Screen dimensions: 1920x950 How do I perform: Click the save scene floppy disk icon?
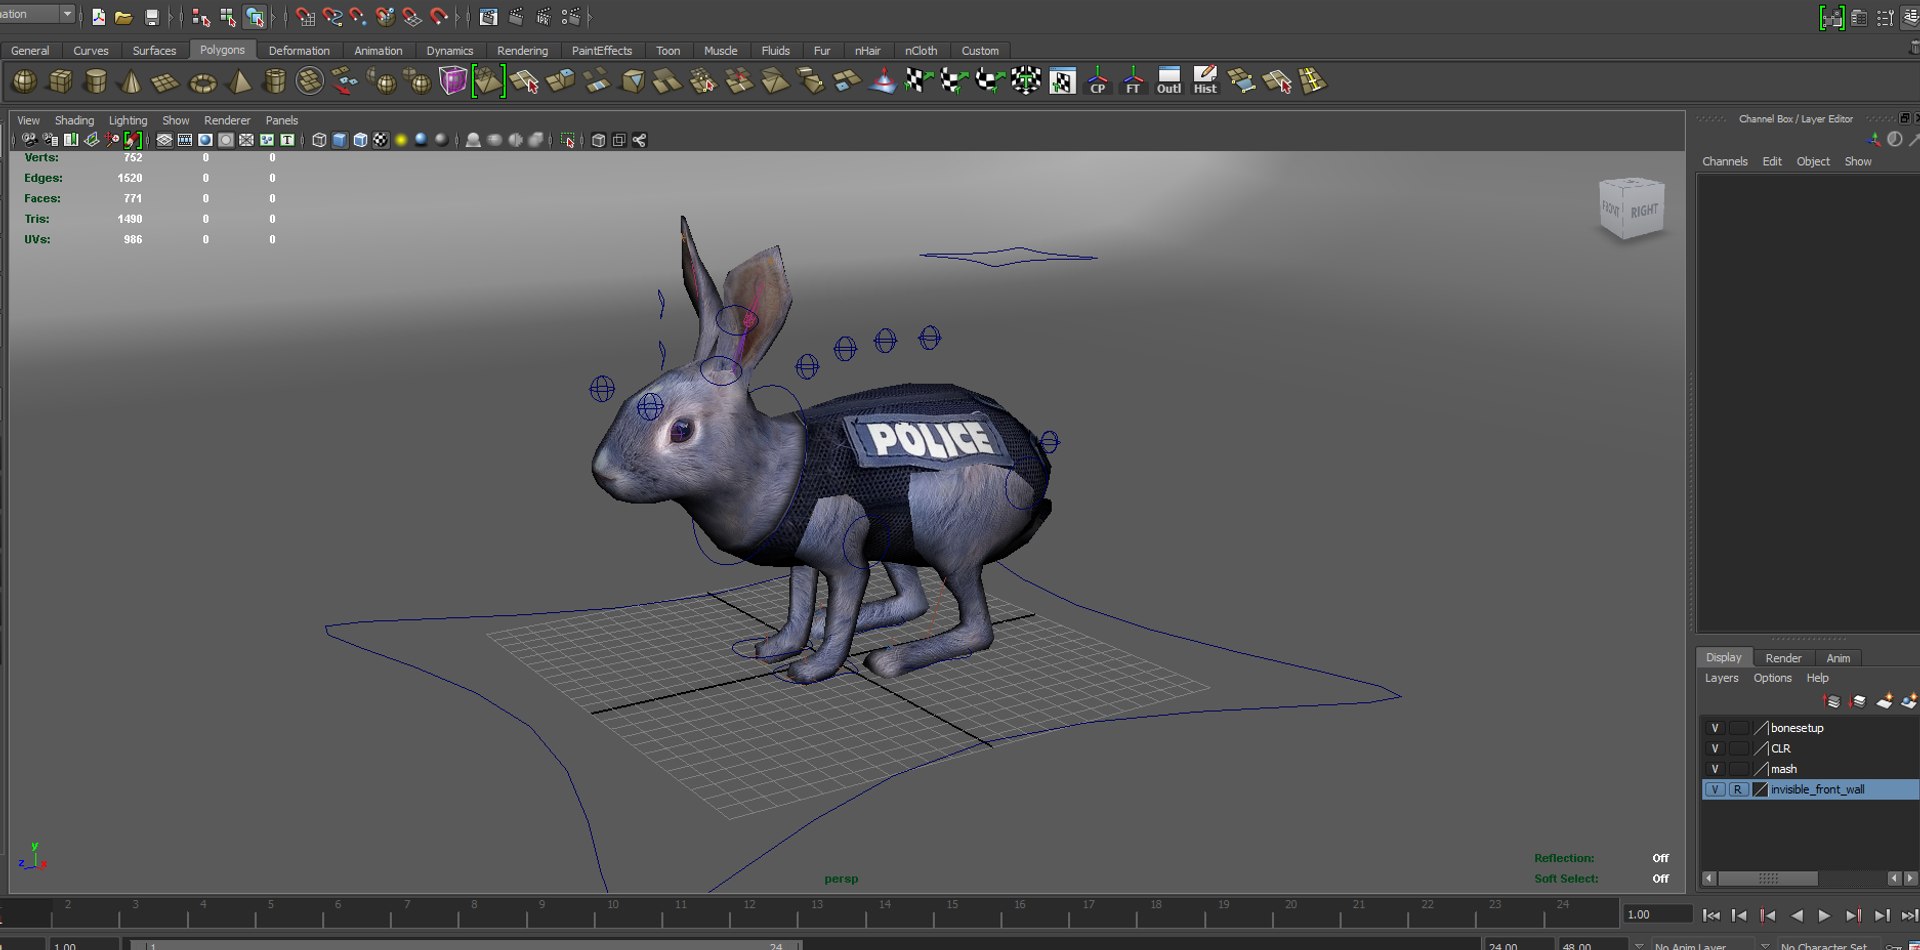[x=152, y=17]
